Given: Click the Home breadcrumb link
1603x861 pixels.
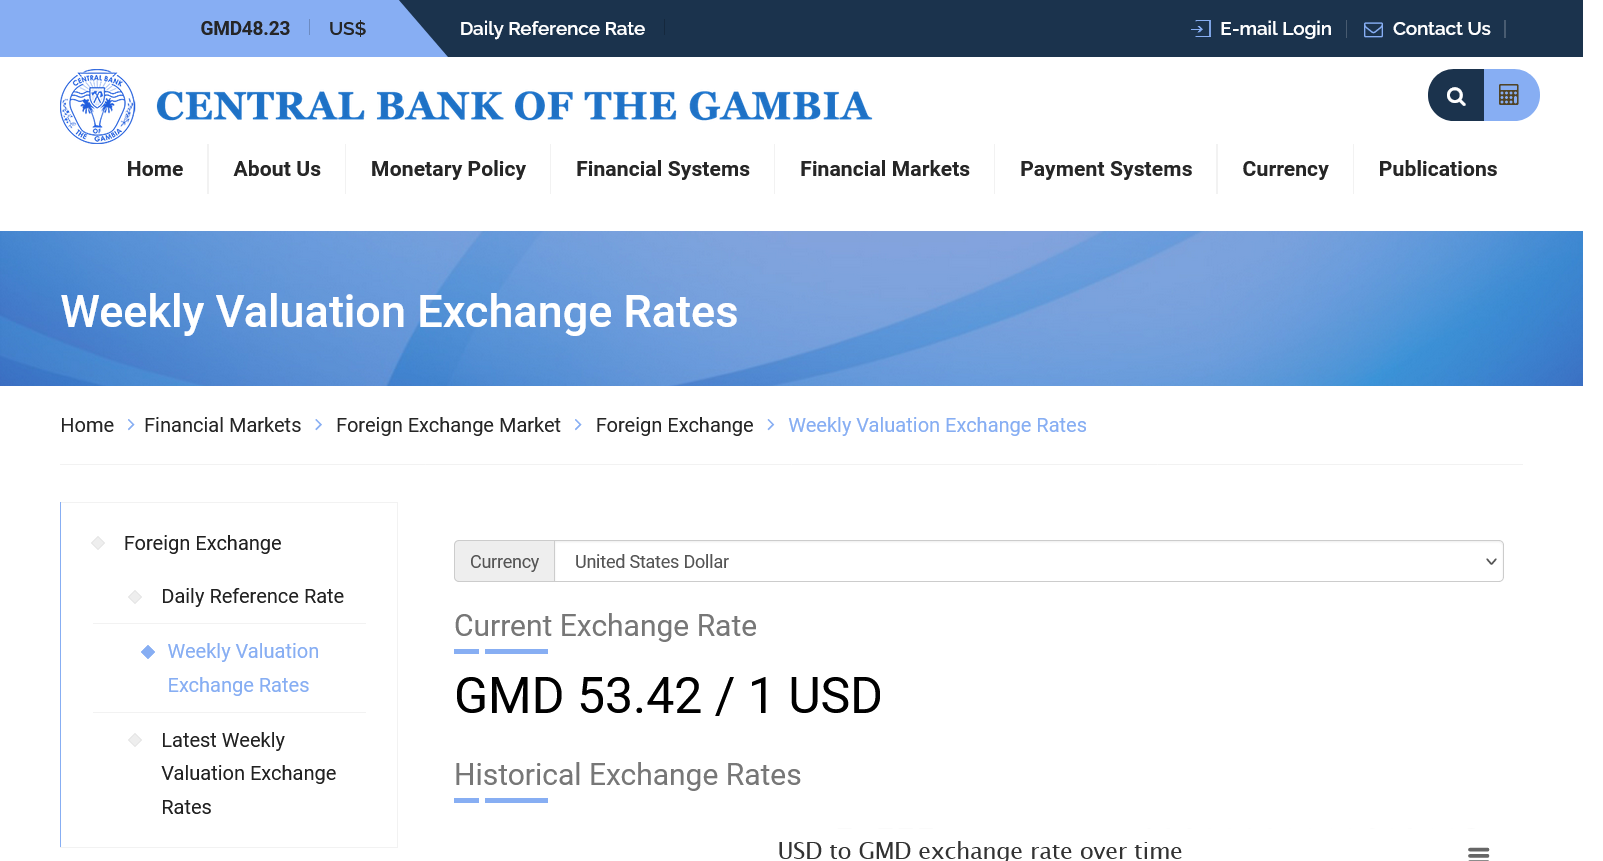Looking at the screenshot, I should (87, 426).
